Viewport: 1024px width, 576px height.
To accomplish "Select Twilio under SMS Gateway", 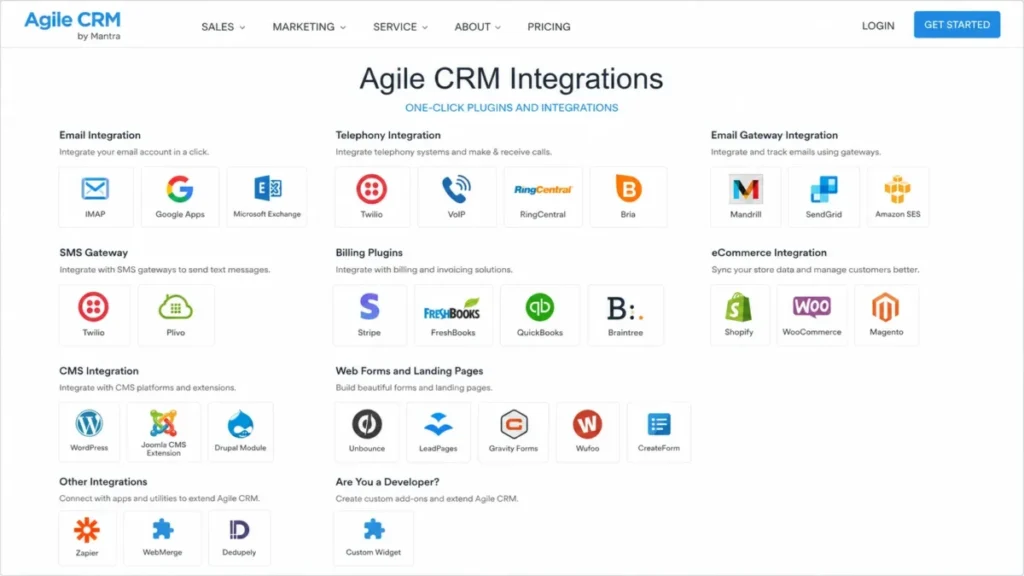I will 93,315.
